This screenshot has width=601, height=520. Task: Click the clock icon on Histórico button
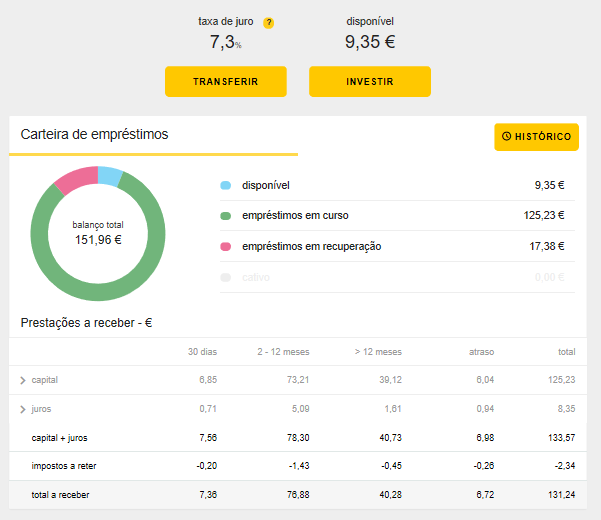click(x=506, y=137)
